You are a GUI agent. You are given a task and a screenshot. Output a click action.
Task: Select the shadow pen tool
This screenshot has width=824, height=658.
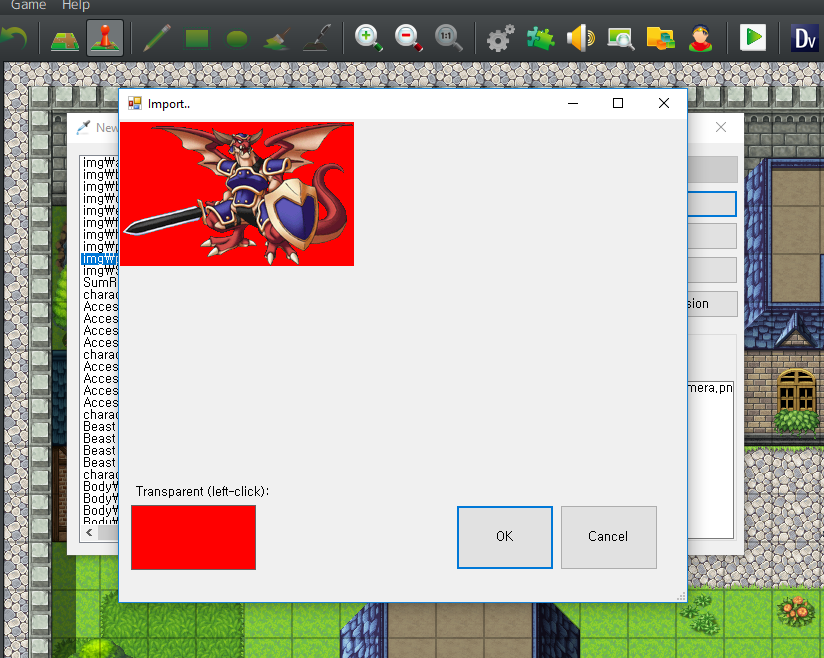pos(317,38)
